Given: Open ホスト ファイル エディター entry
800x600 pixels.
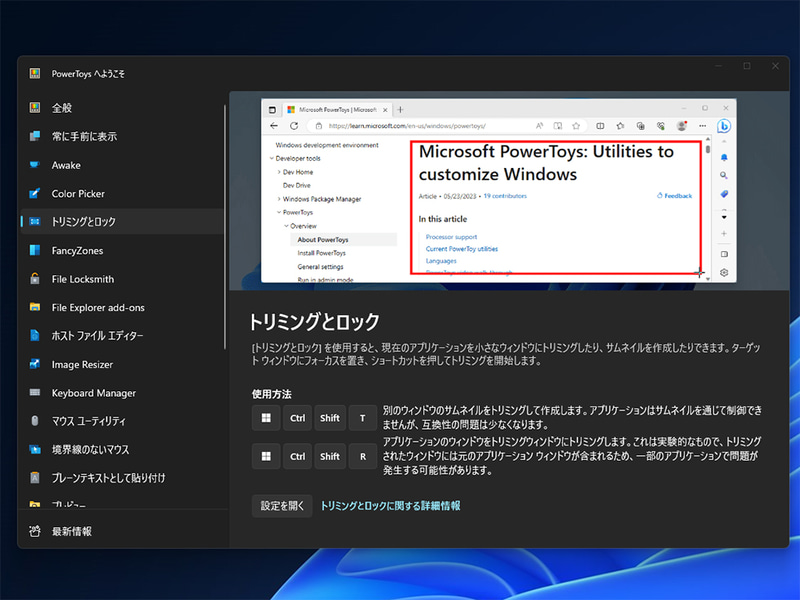Looking at the screenshot, I should tap(122, 335).
